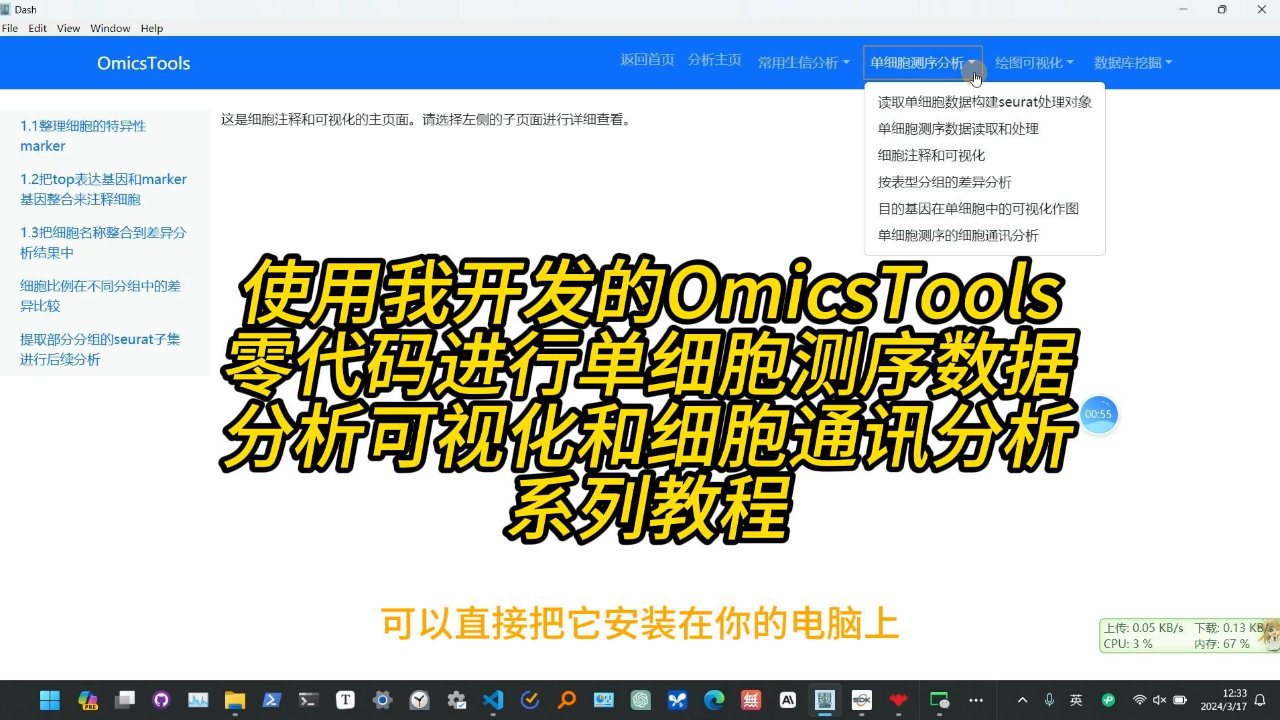The image size is (1280, 720).
Task: Expand the 常用生信分析 dropdown
Action: 803,63
